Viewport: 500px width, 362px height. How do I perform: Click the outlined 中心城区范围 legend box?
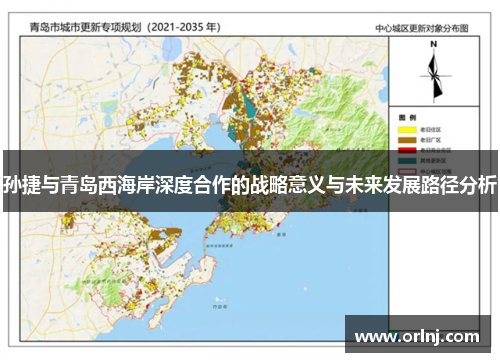pos(407,171)
